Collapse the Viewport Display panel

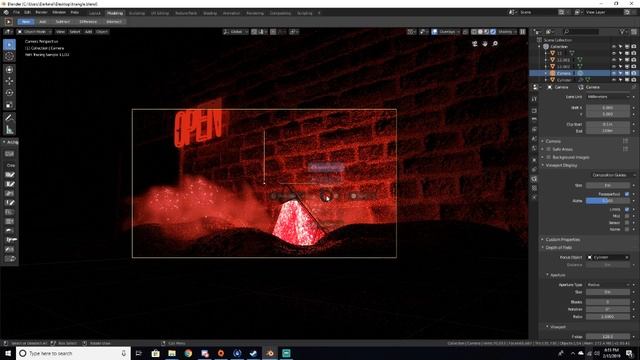pos(561,165)
